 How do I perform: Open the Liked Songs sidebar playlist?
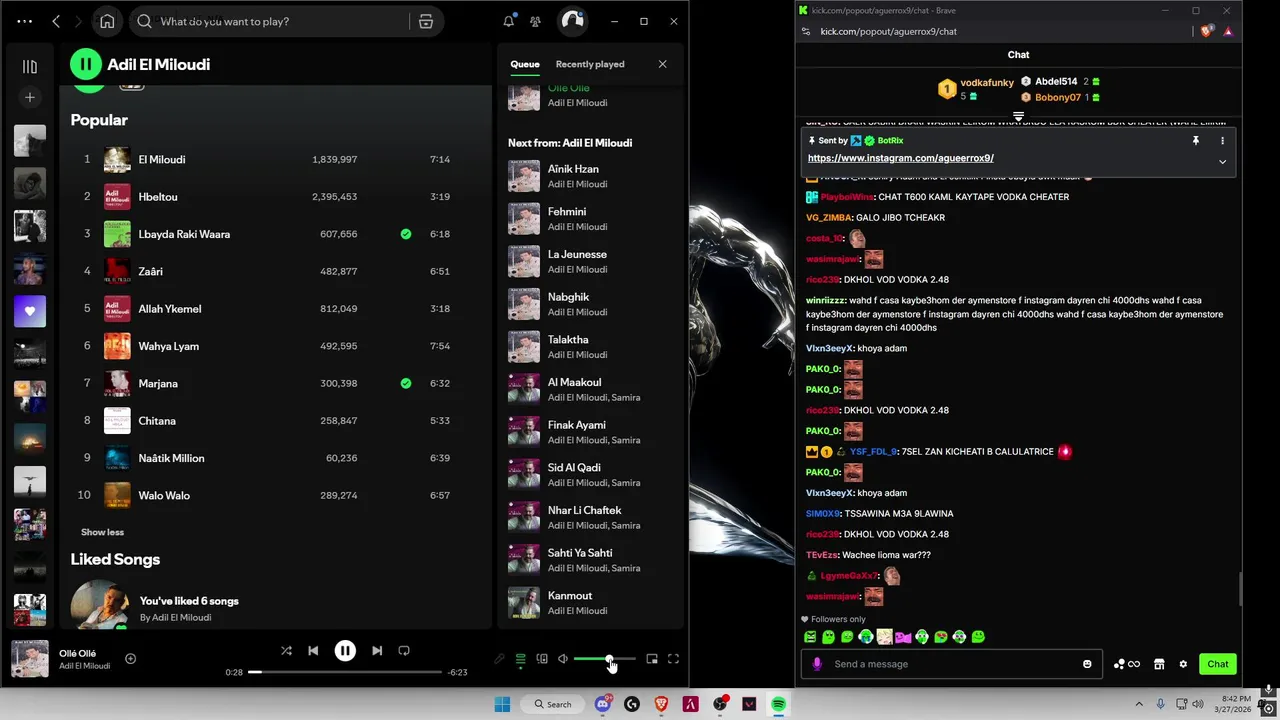30,311
